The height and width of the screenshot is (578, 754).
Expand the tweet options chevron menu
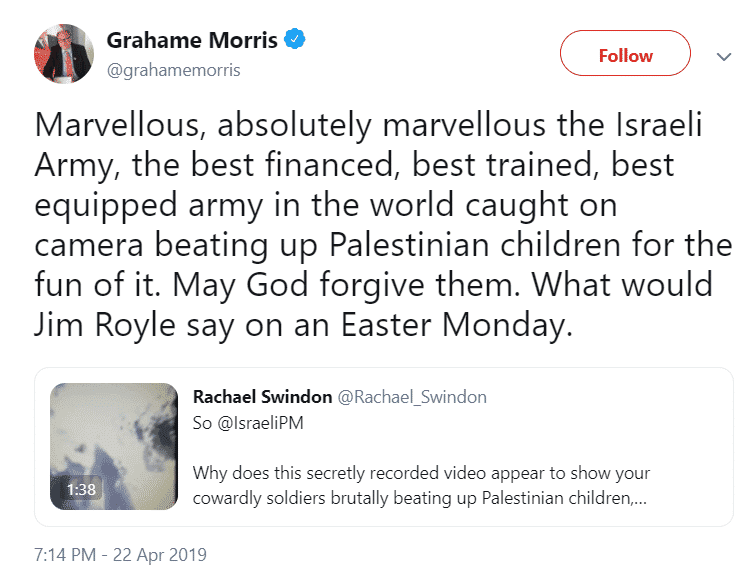tap(724, 57)
